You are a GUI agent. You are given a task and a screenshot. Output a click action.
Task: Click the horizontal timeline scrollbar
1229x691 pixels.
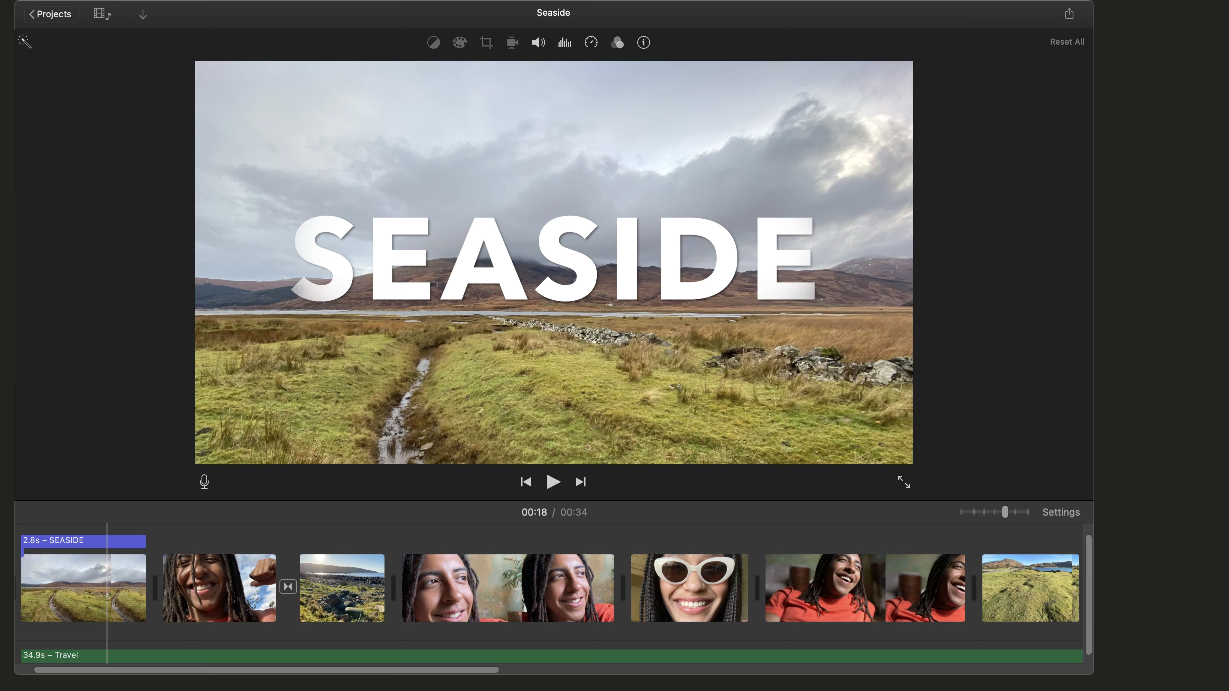[x=266, y=670]
